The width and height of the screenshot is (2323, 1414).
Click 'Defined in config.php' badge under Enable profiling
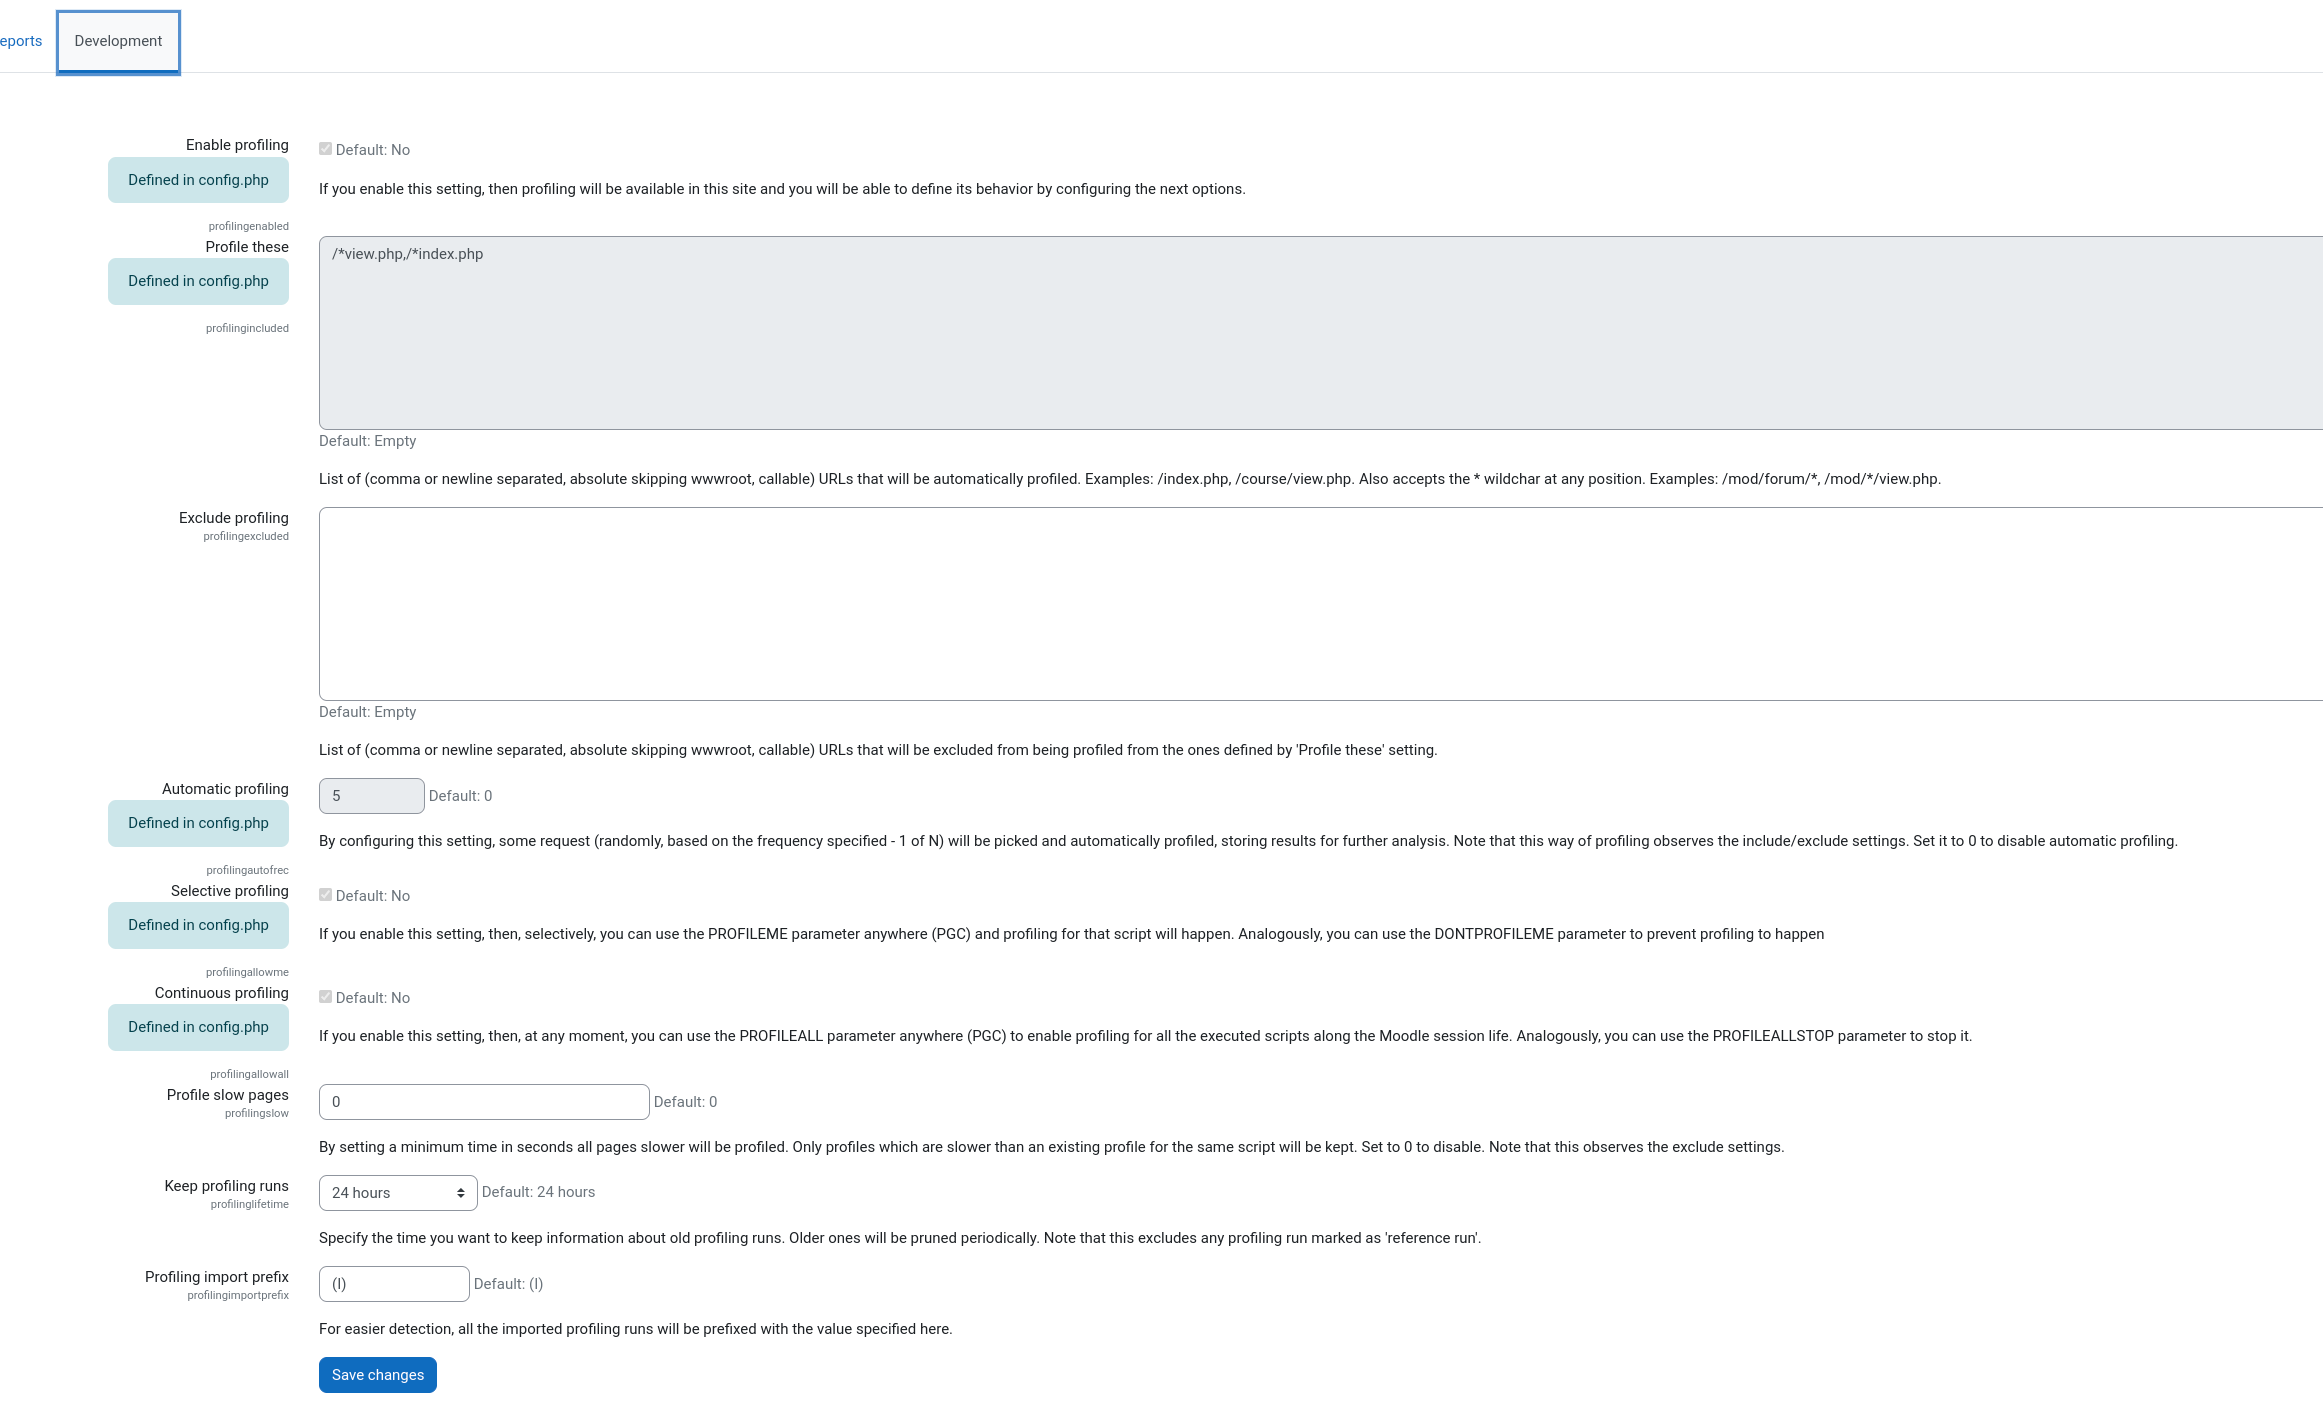point(198,180)
